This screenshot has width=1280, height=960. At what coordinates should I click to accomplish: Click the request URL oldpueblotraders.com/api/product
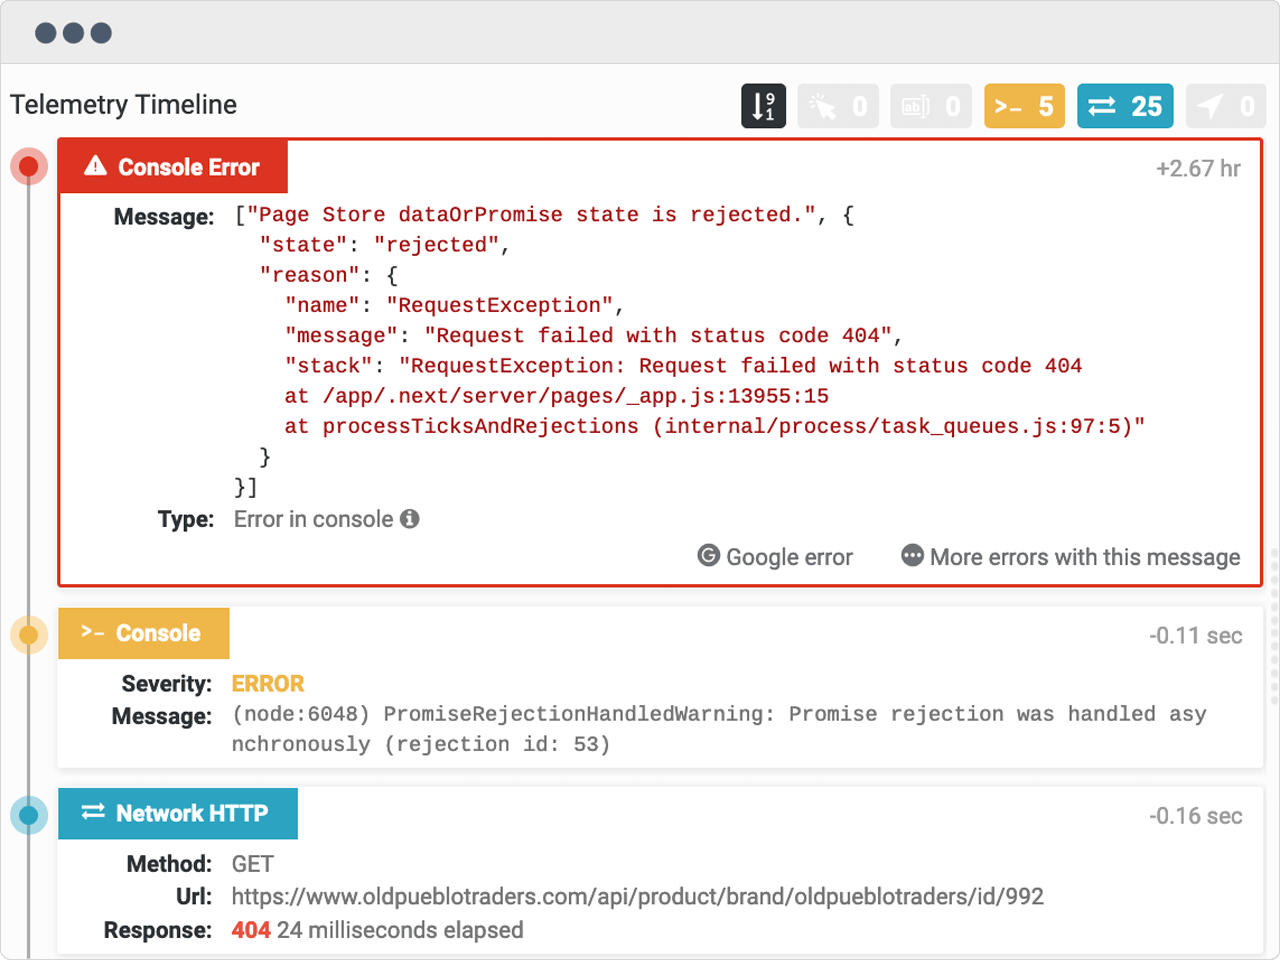point(638,896)
